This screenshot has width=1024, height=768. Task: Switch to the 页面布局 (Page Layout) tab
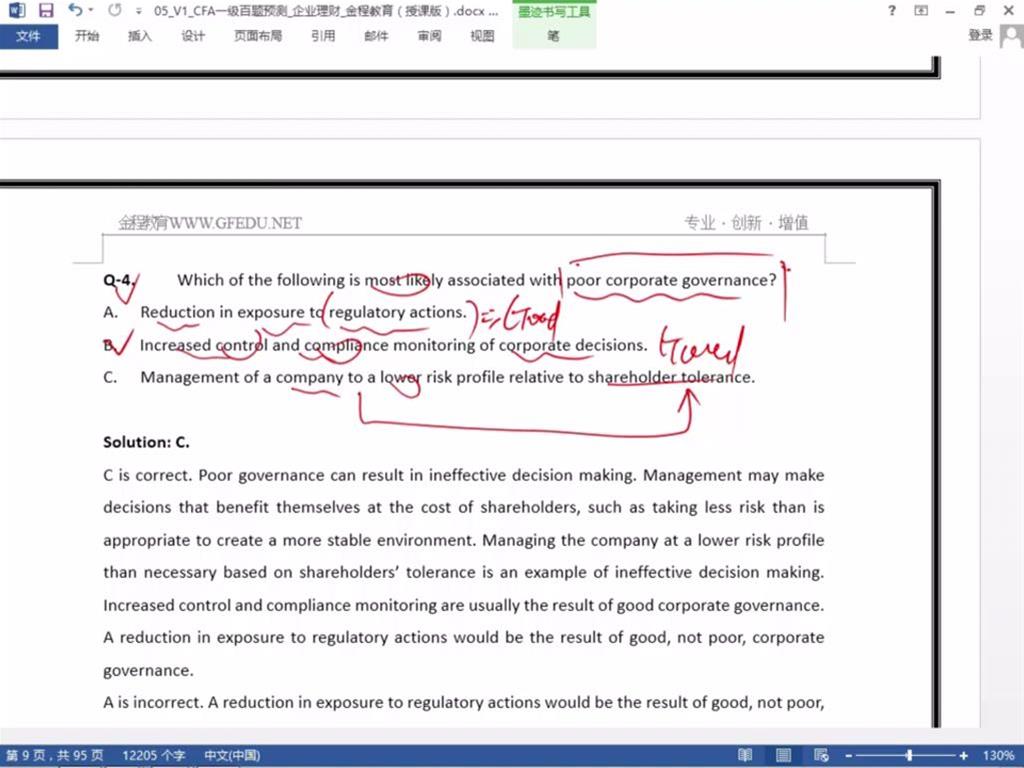258,36
